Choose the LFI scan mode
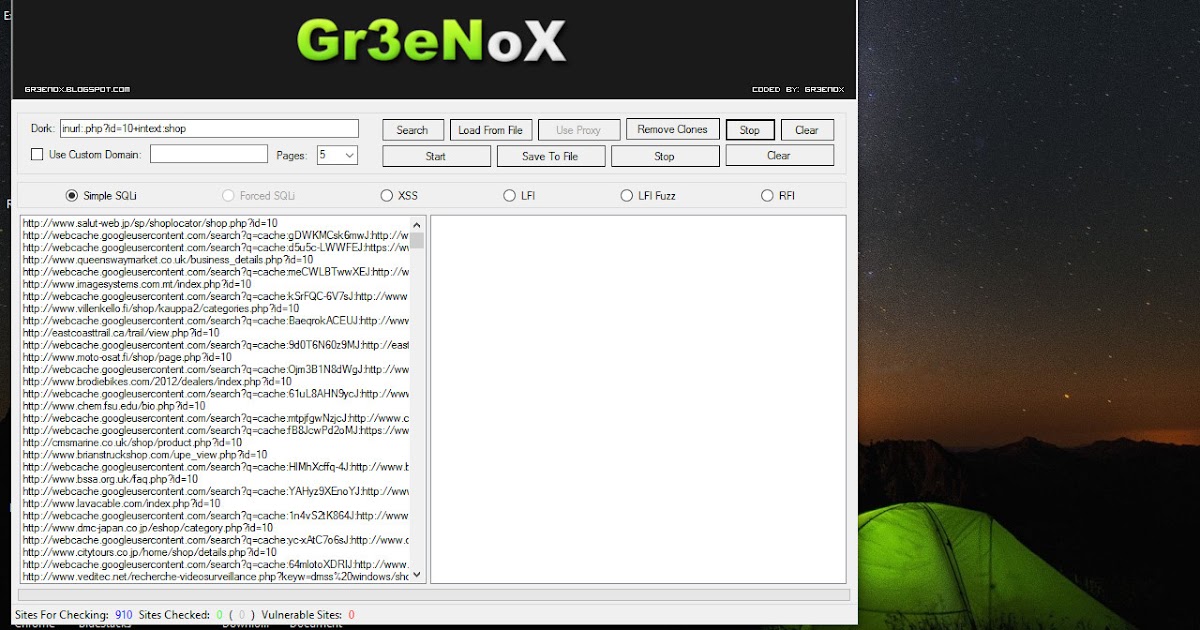This screenshot has width=1200, height=630. click(x=519, y=196)
